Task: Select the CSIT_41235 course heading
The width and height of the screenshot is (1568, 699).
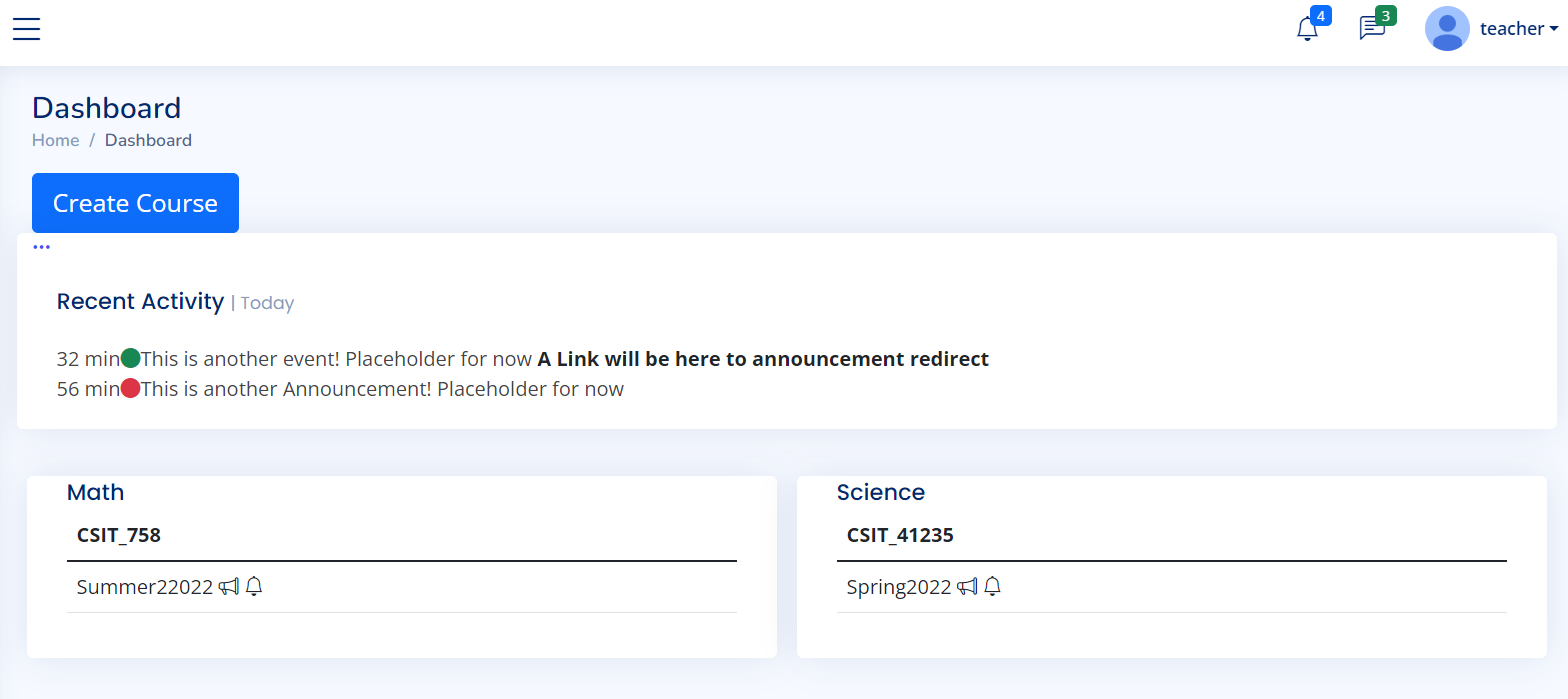Action: click(900, 535)
